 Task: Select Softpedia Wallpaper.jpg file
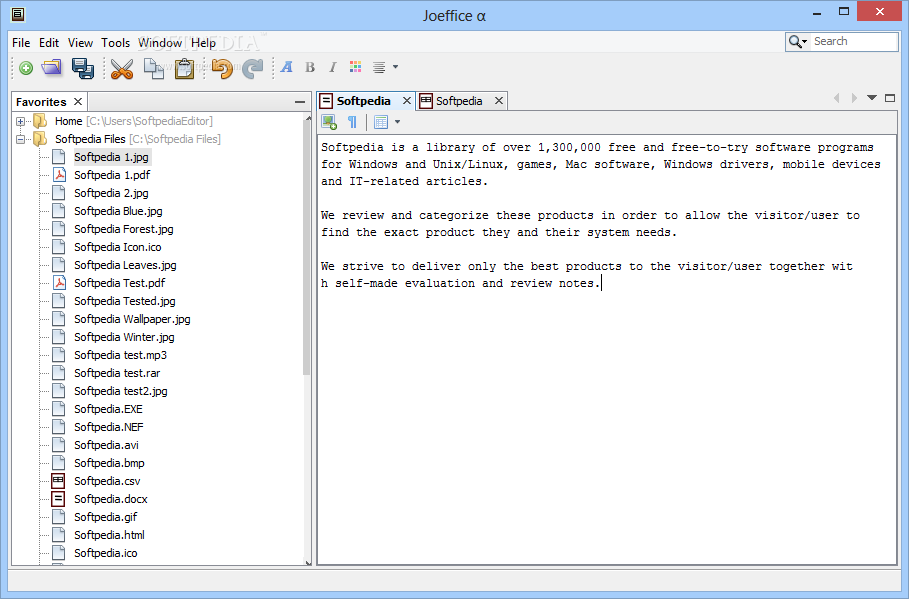point(132,319)
